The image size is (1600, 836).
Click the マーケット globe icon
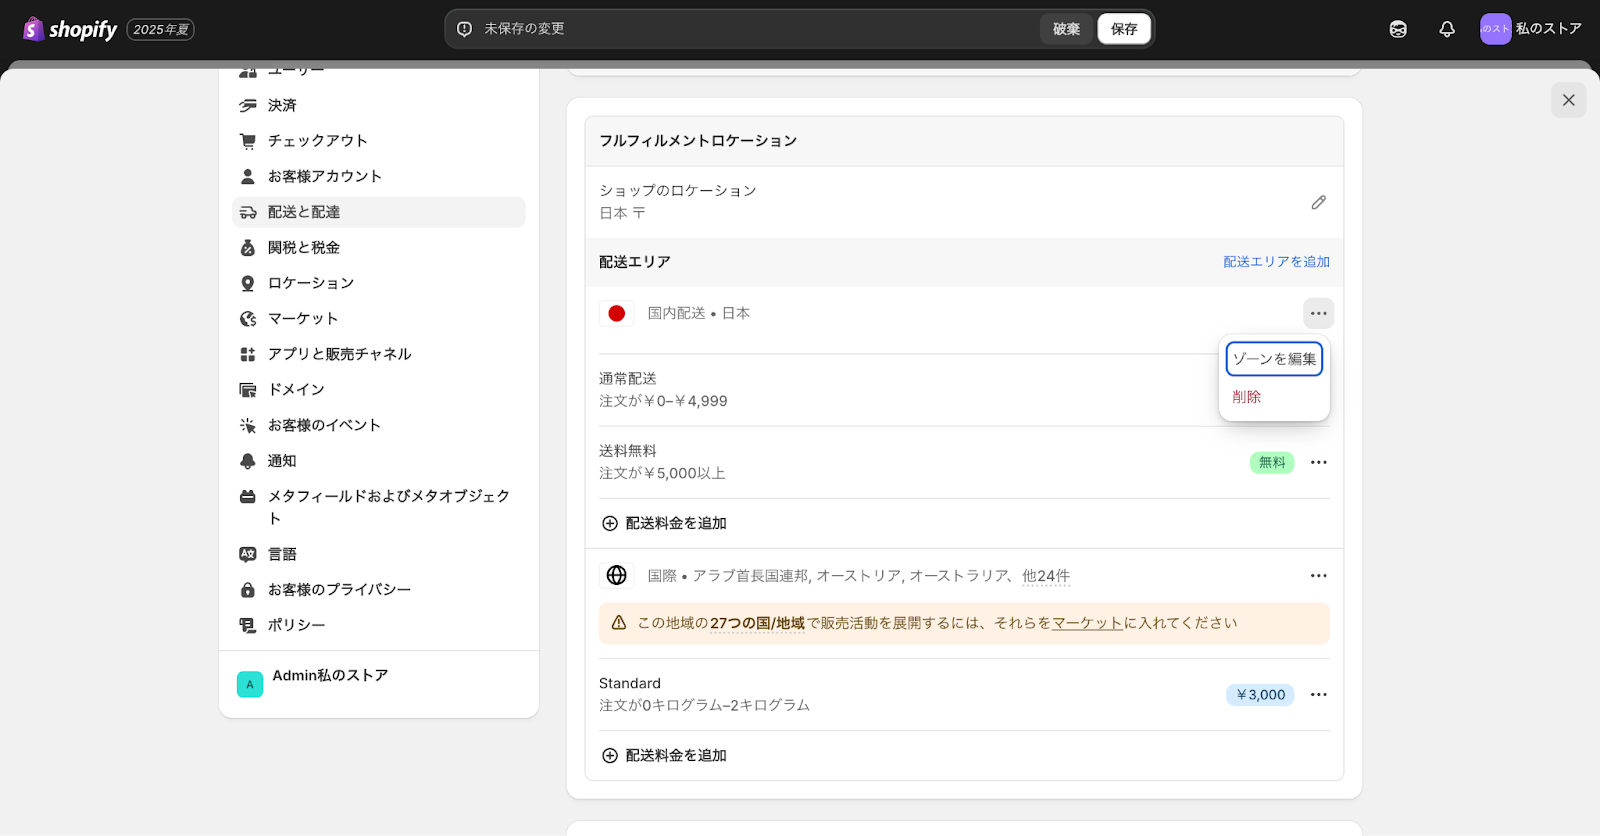248,319
